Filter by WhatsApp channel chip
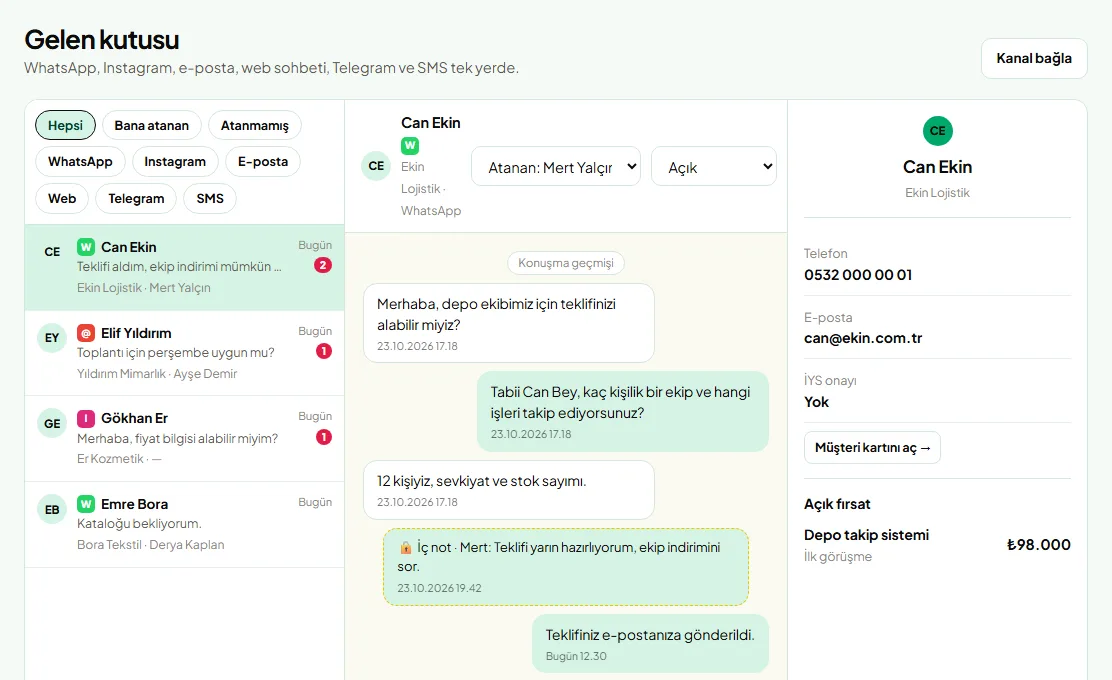Viewport: 1112px width, 680px height. click(80, 162)
